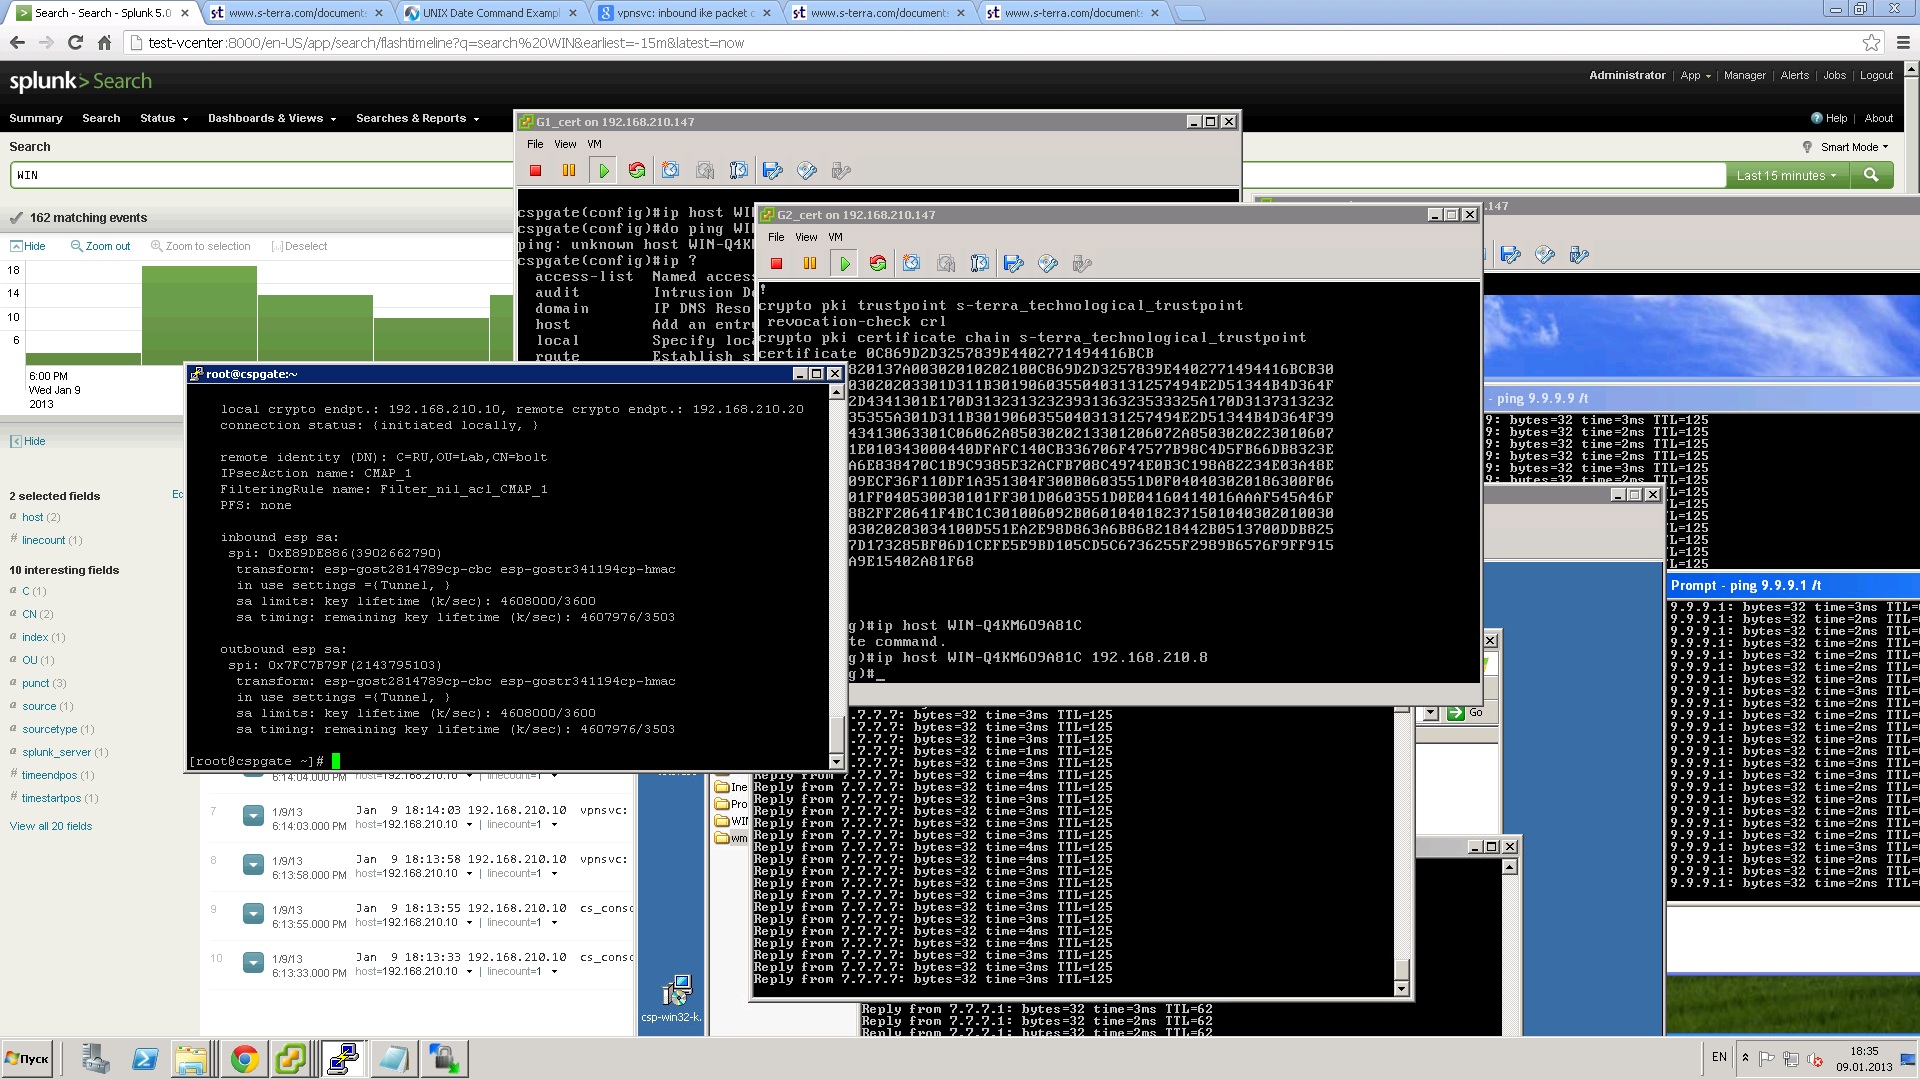
Task: Open the File menu in G2_cert window
Action: [x=776, y=237]
